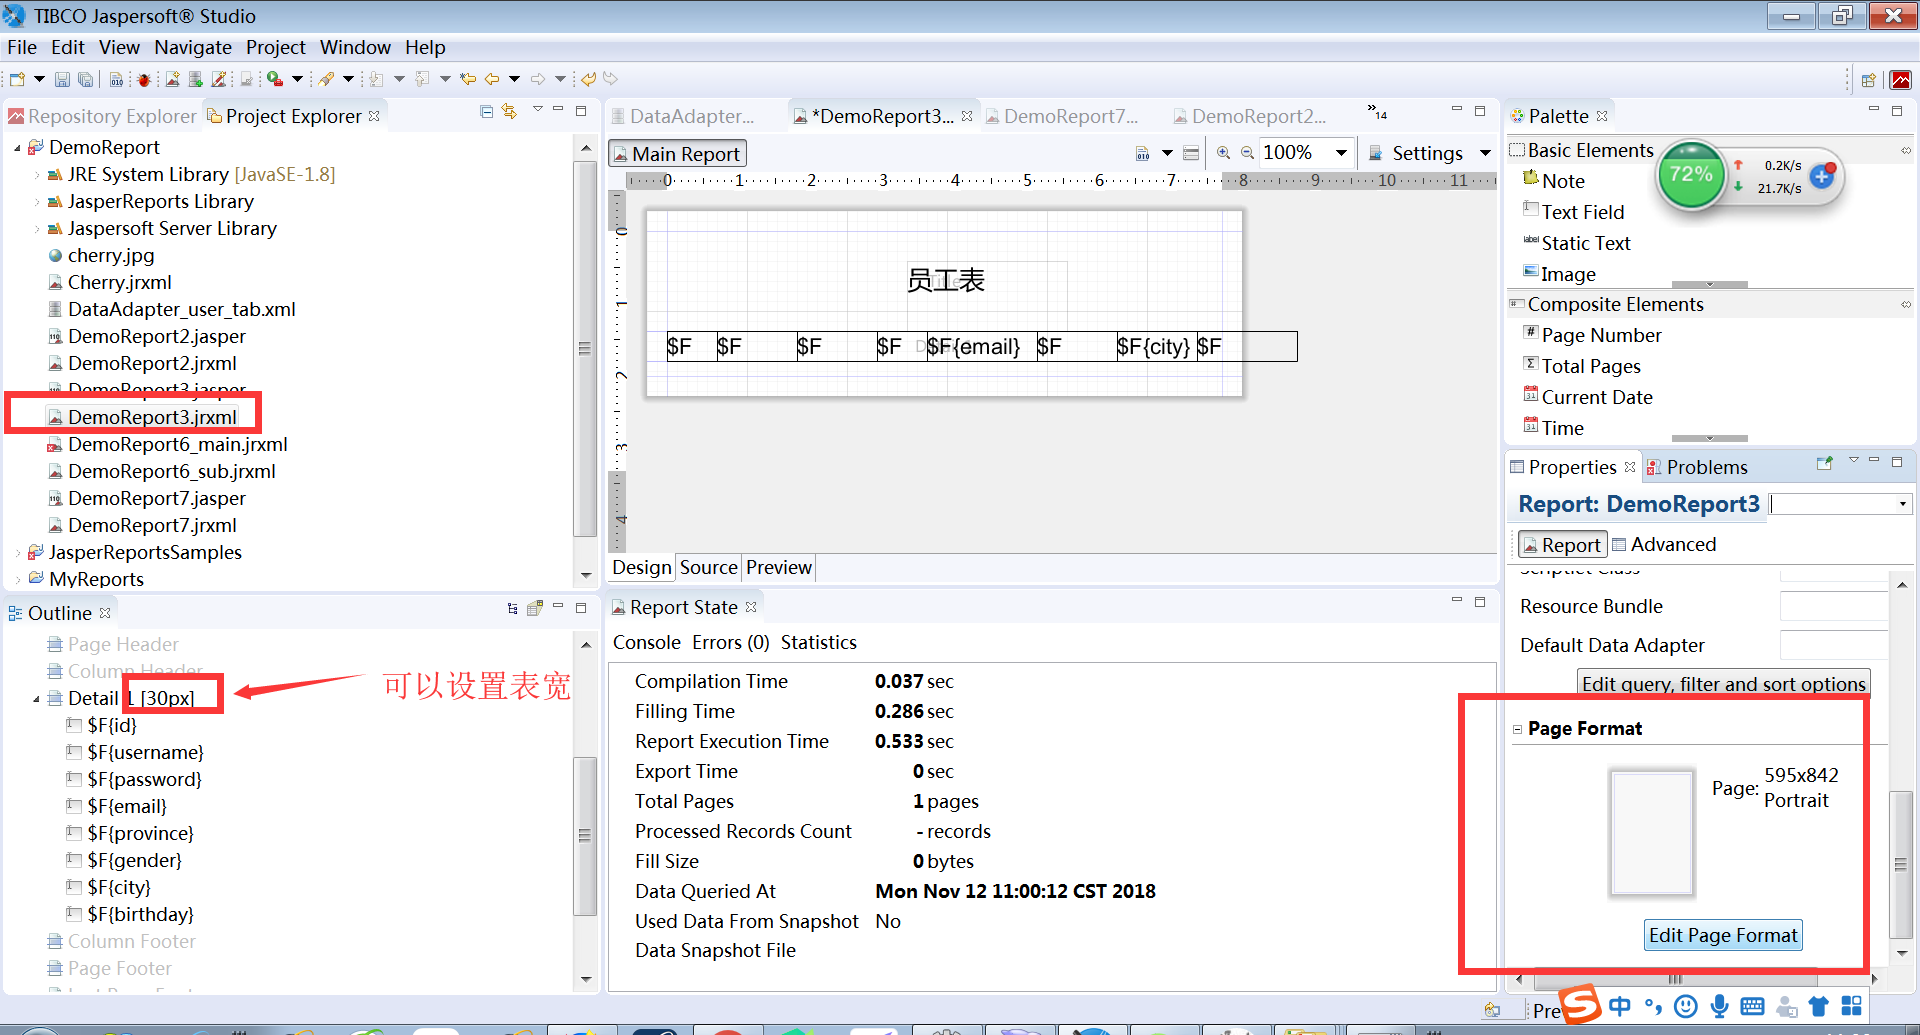
Task: Open the Errors (0) view in Report State
Action: pyautogui.click(x=730, y=643)
